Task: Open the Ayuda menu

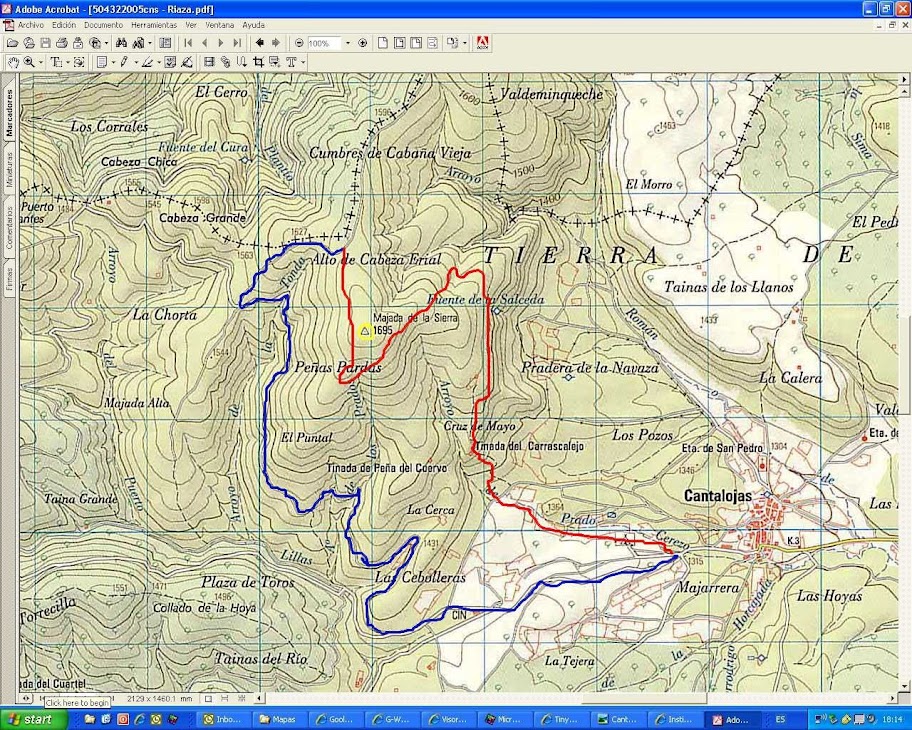Action: tap(253, 25)
